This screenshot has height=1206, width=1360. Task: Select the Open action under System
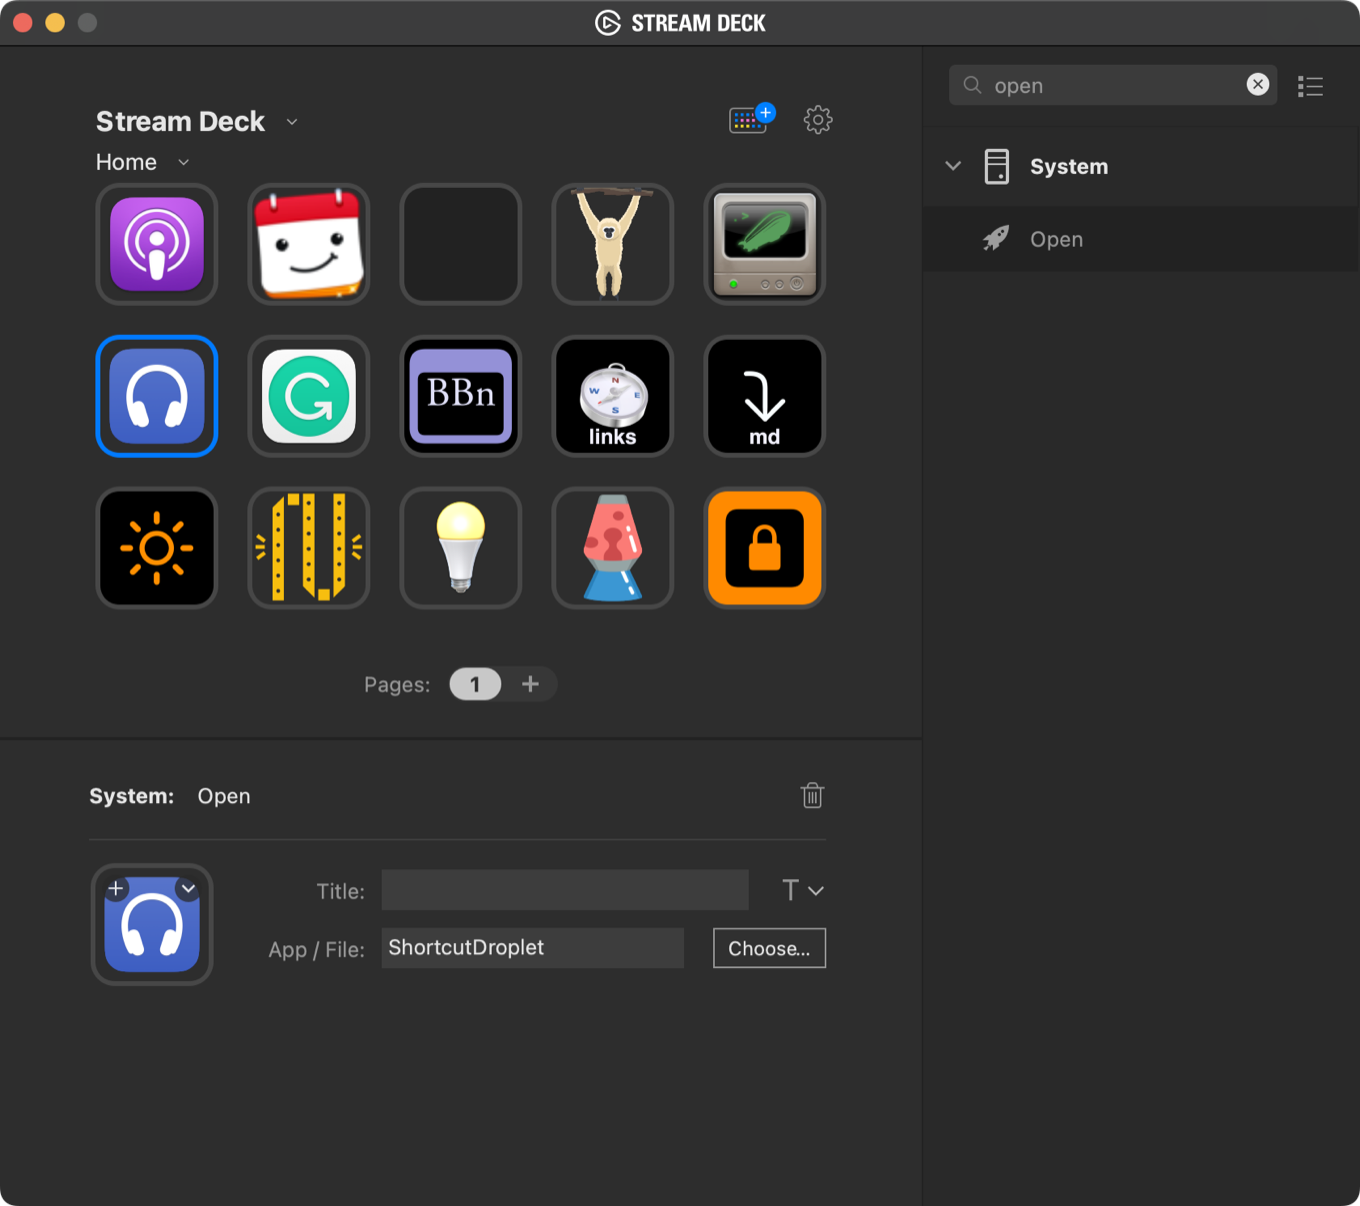(1056, 239)
